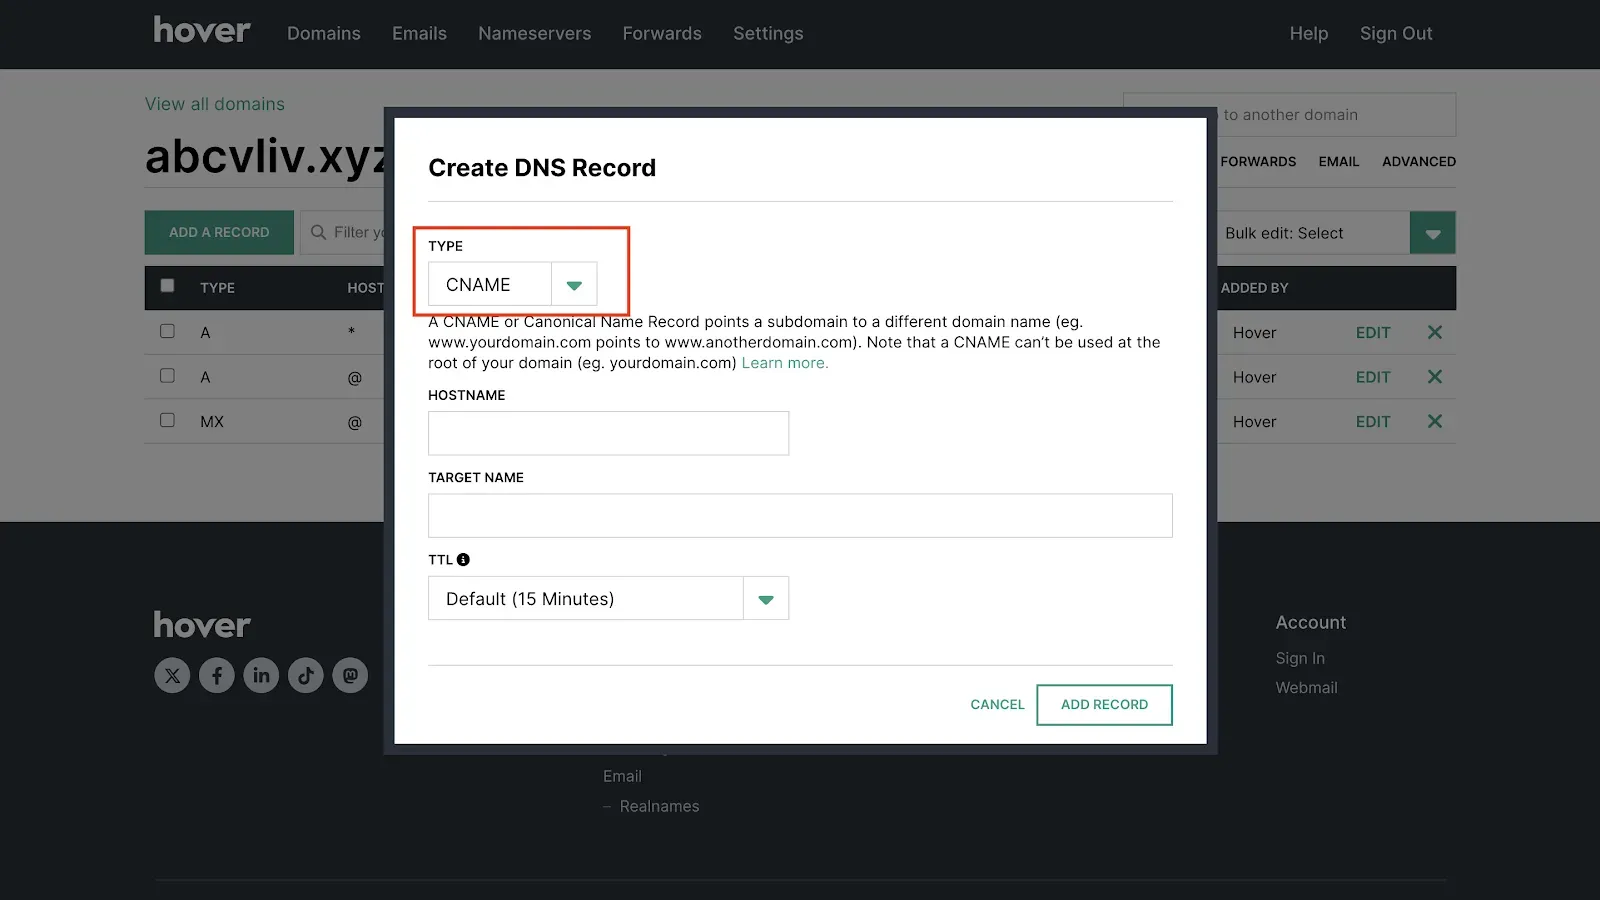
Task: Open the LinkedIn social icon
Action: pos(261,675)
